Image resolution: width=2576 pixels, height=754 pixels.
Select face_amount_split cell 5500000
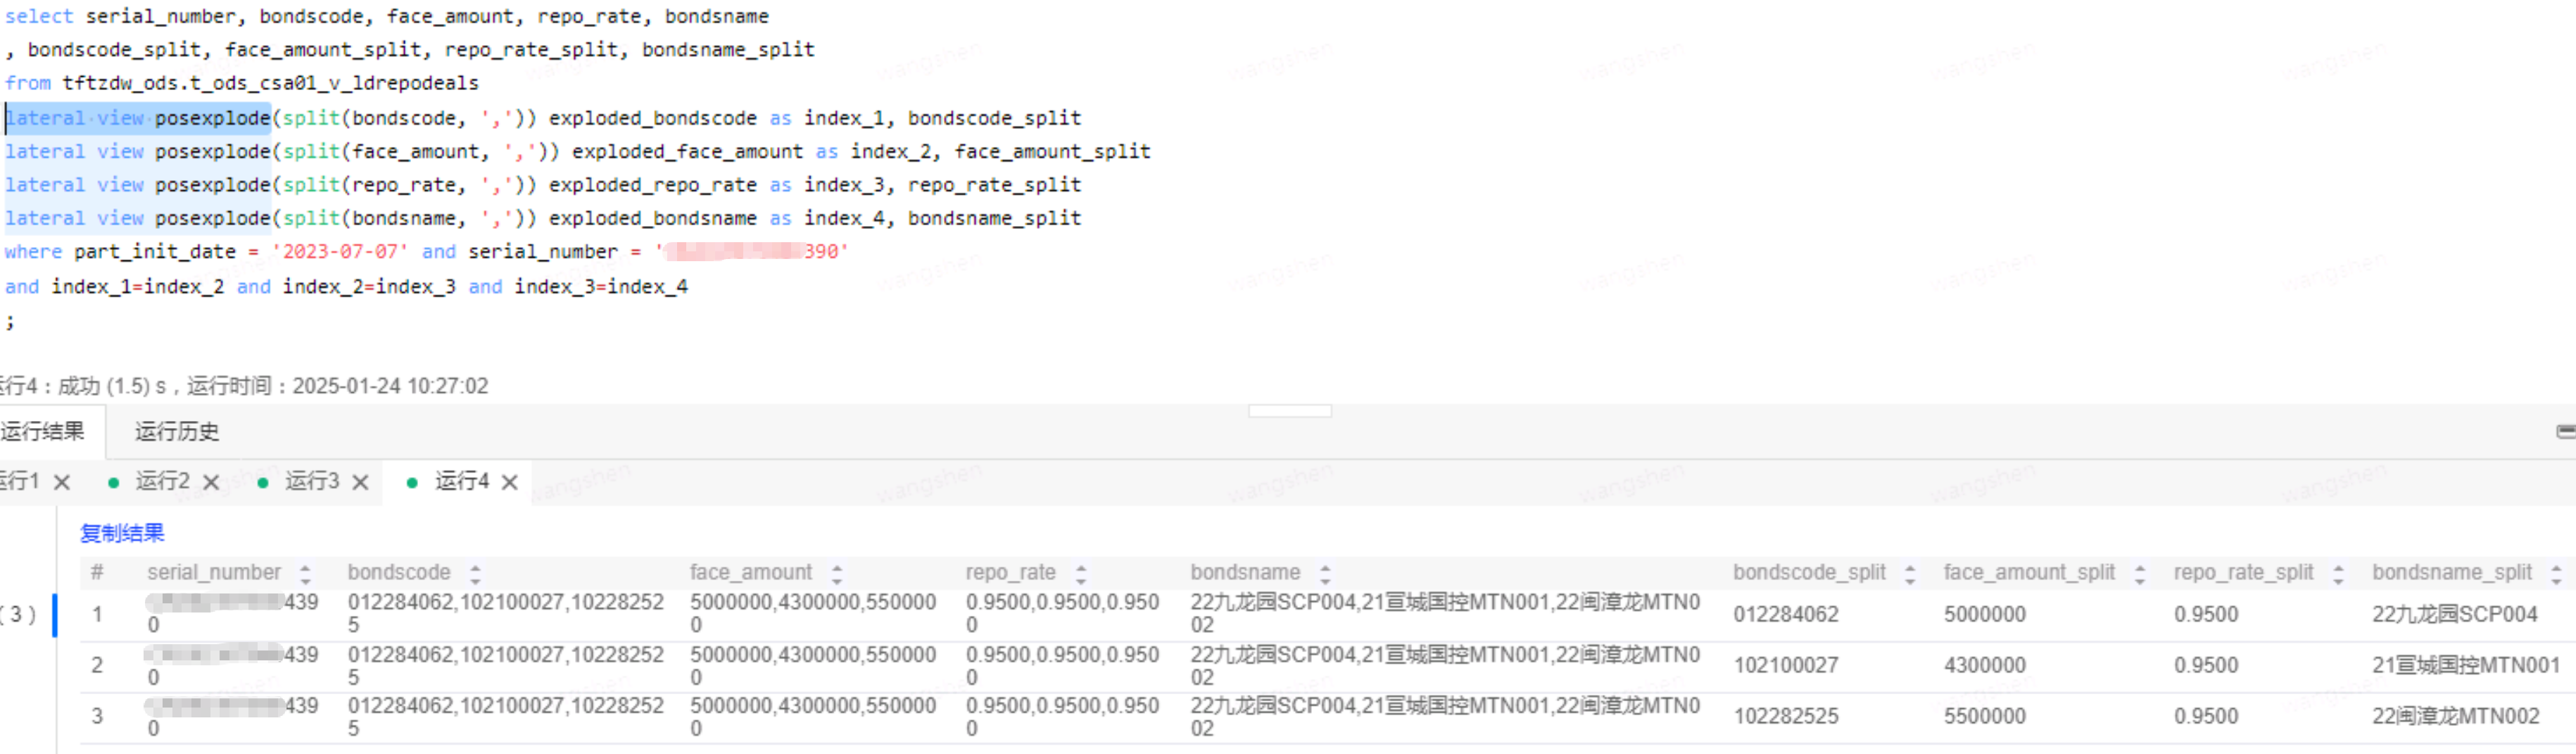[1985, 716]
